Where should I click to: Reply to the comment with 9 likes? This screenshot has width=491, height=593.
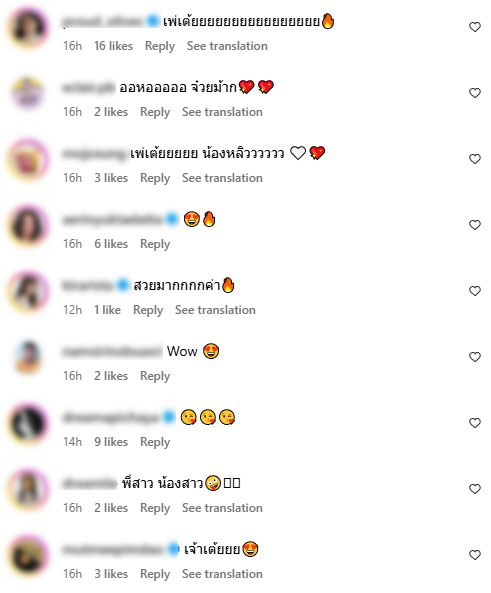point(155,442)
